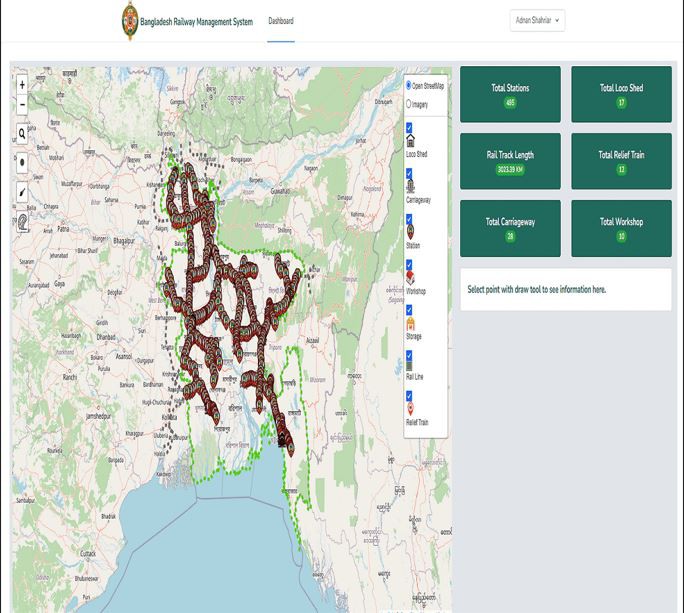Select the draw point marker tool

tap(22, 163)
